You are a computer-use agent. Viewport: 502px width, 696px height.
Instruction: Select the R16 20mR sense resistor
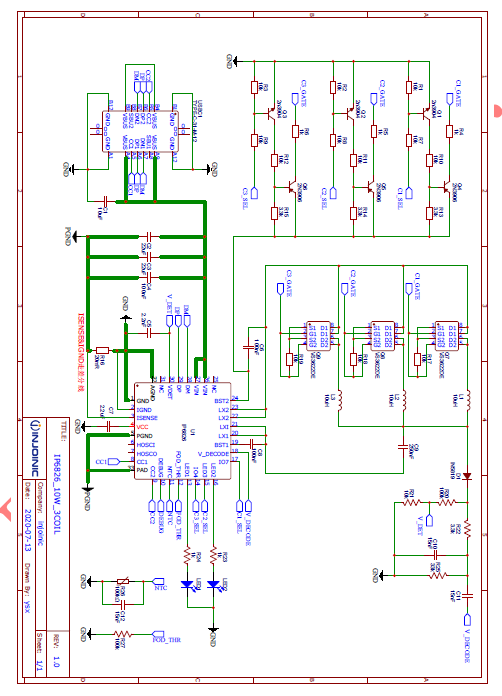pos(103,351)
